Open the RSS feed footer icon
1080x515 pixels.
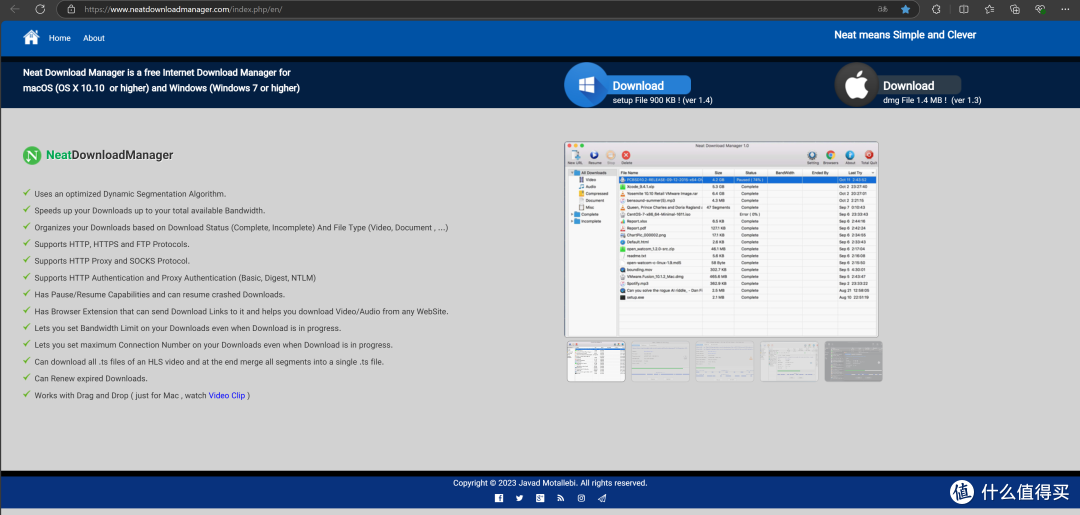point(561,498)
